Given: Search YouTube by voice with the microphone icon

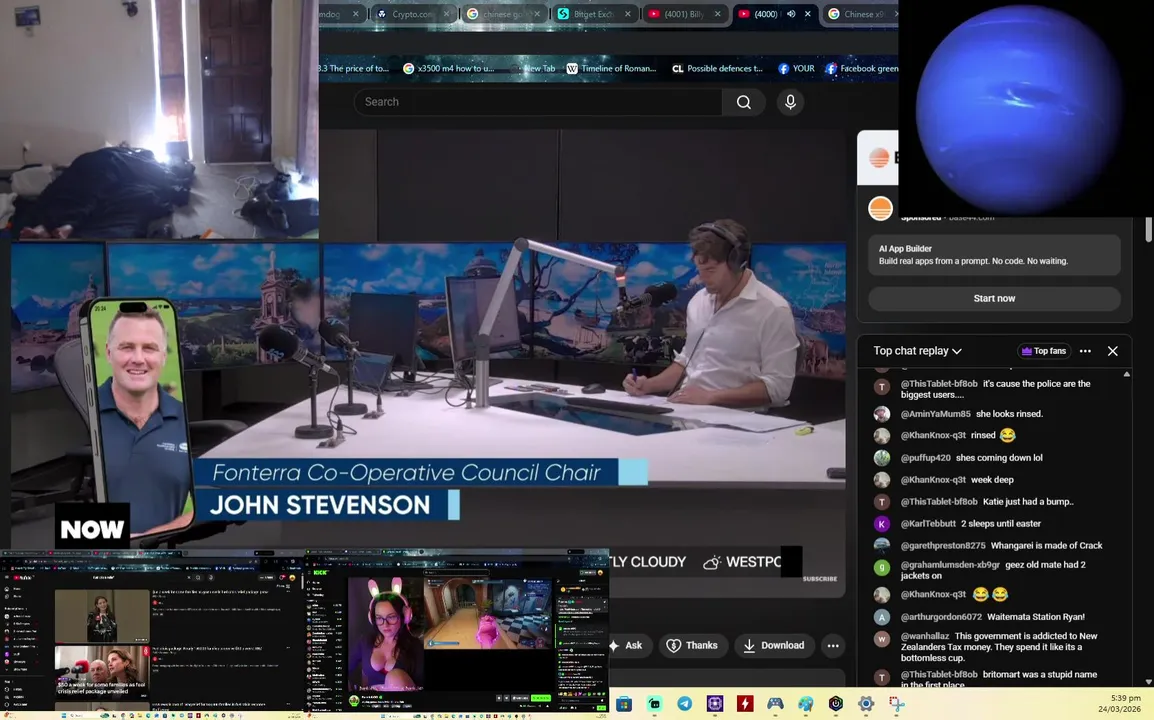Looking at the screenshot, I should coord(790,102).
